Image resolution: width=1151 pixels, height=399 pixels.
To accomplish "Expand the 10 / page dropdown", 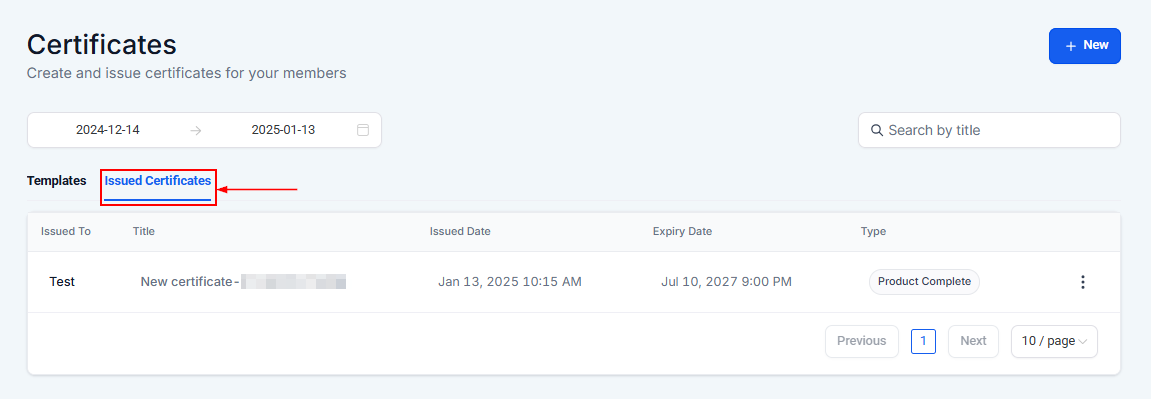I will pyautogui.click(x=1054, y=341).
